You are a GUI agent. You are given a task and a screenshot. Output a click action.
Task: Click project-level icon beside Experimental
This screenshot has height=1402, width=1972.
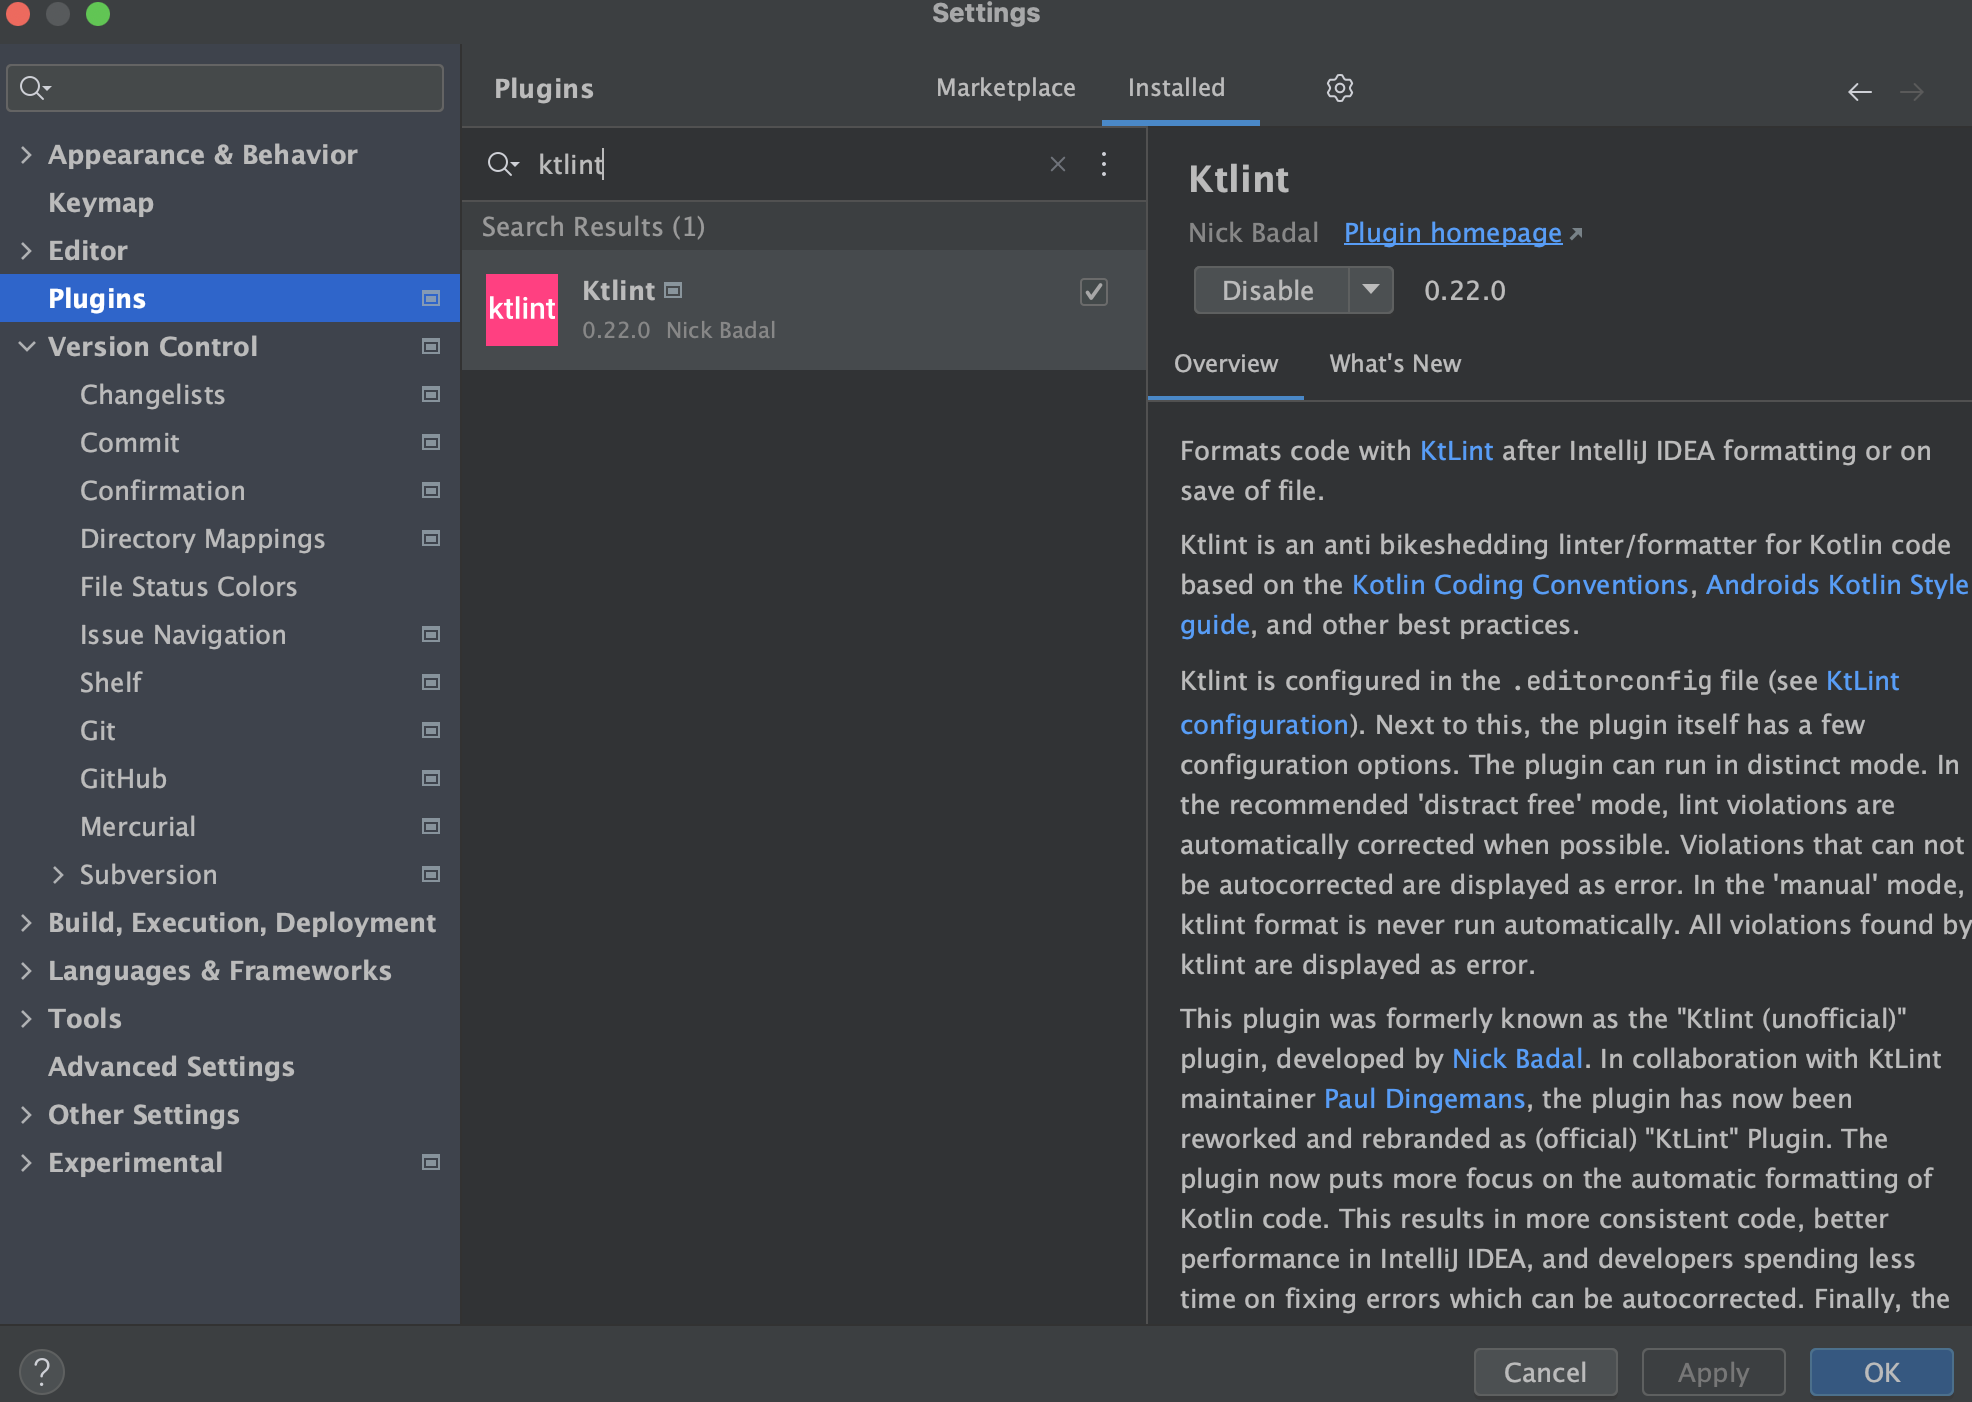[431, 1162]
